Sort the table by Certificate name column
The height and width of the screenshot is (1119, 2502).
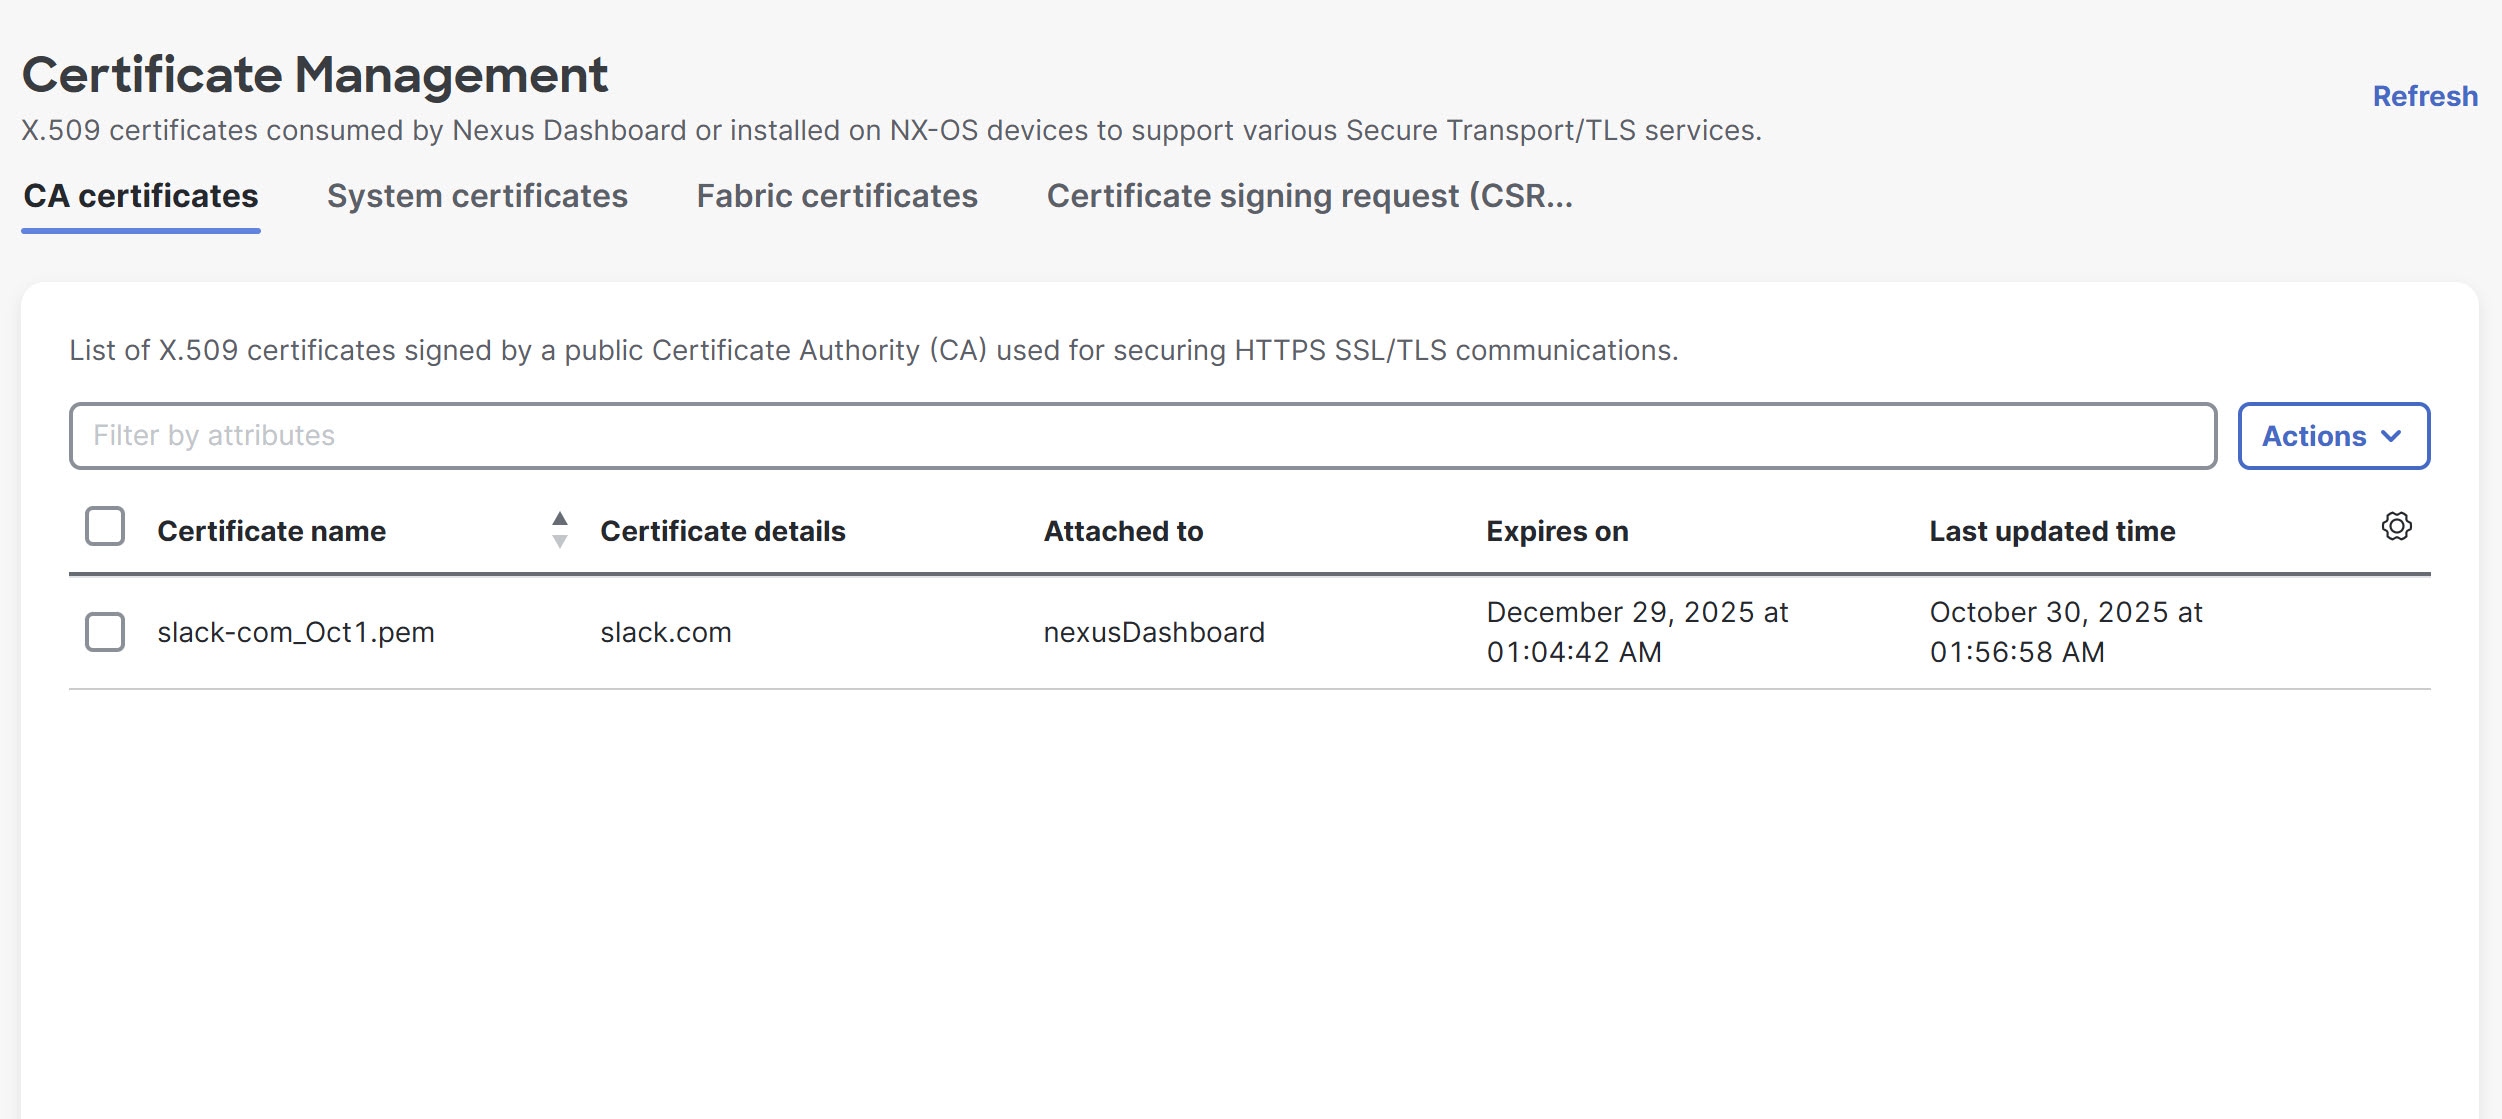click(x=271, y=531)
